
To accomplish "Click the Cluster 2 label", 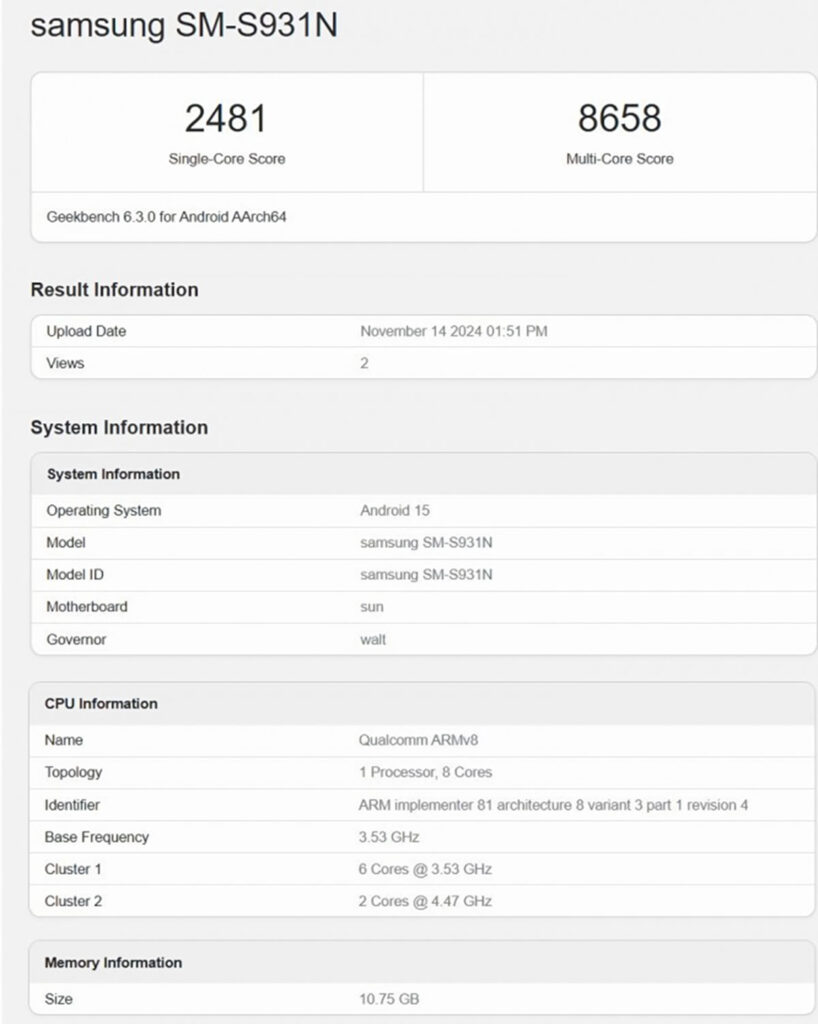I will [x=73, y=901].
